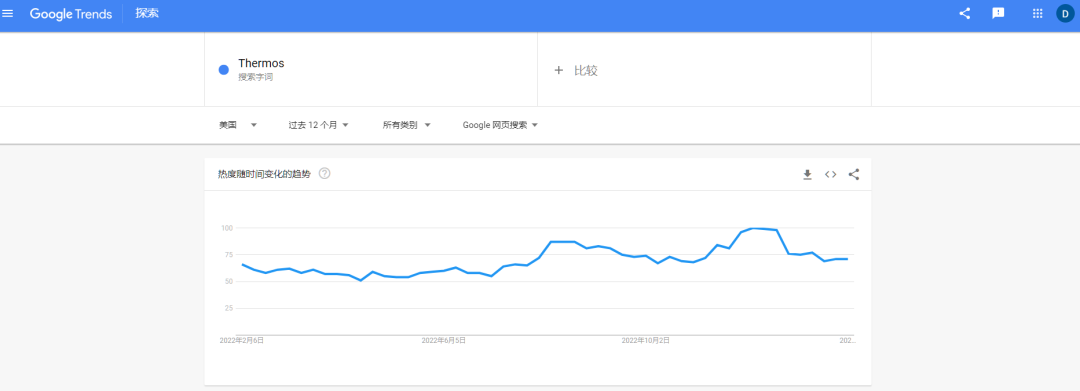1080x391 pixels.
Task: Click the chart peak near 100
Action: coord(754,228)
